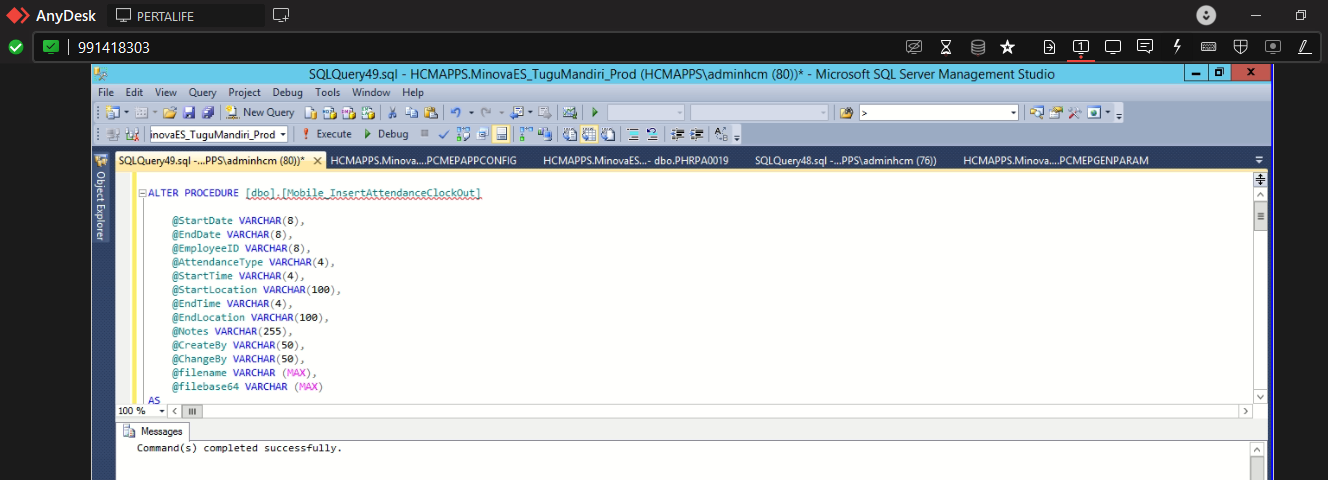This screenshot has height=480, width=1328.
Task: Toggle Include Client Statistics
Action: [545, 134]
